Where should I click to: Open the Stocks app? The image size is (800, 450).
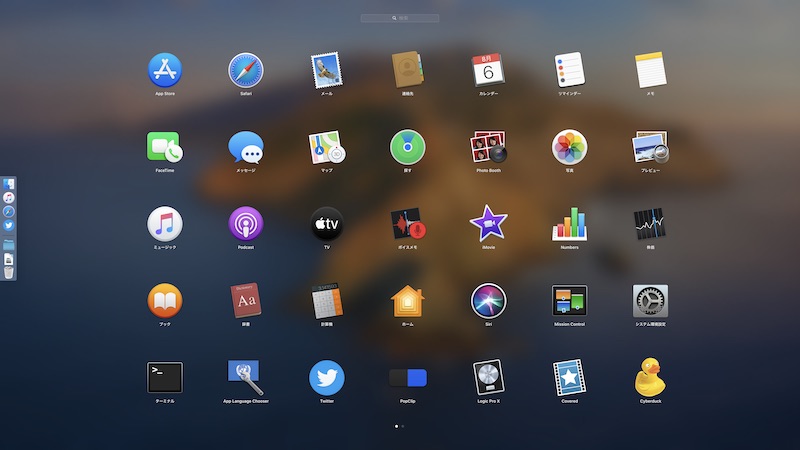coord(651,224)
